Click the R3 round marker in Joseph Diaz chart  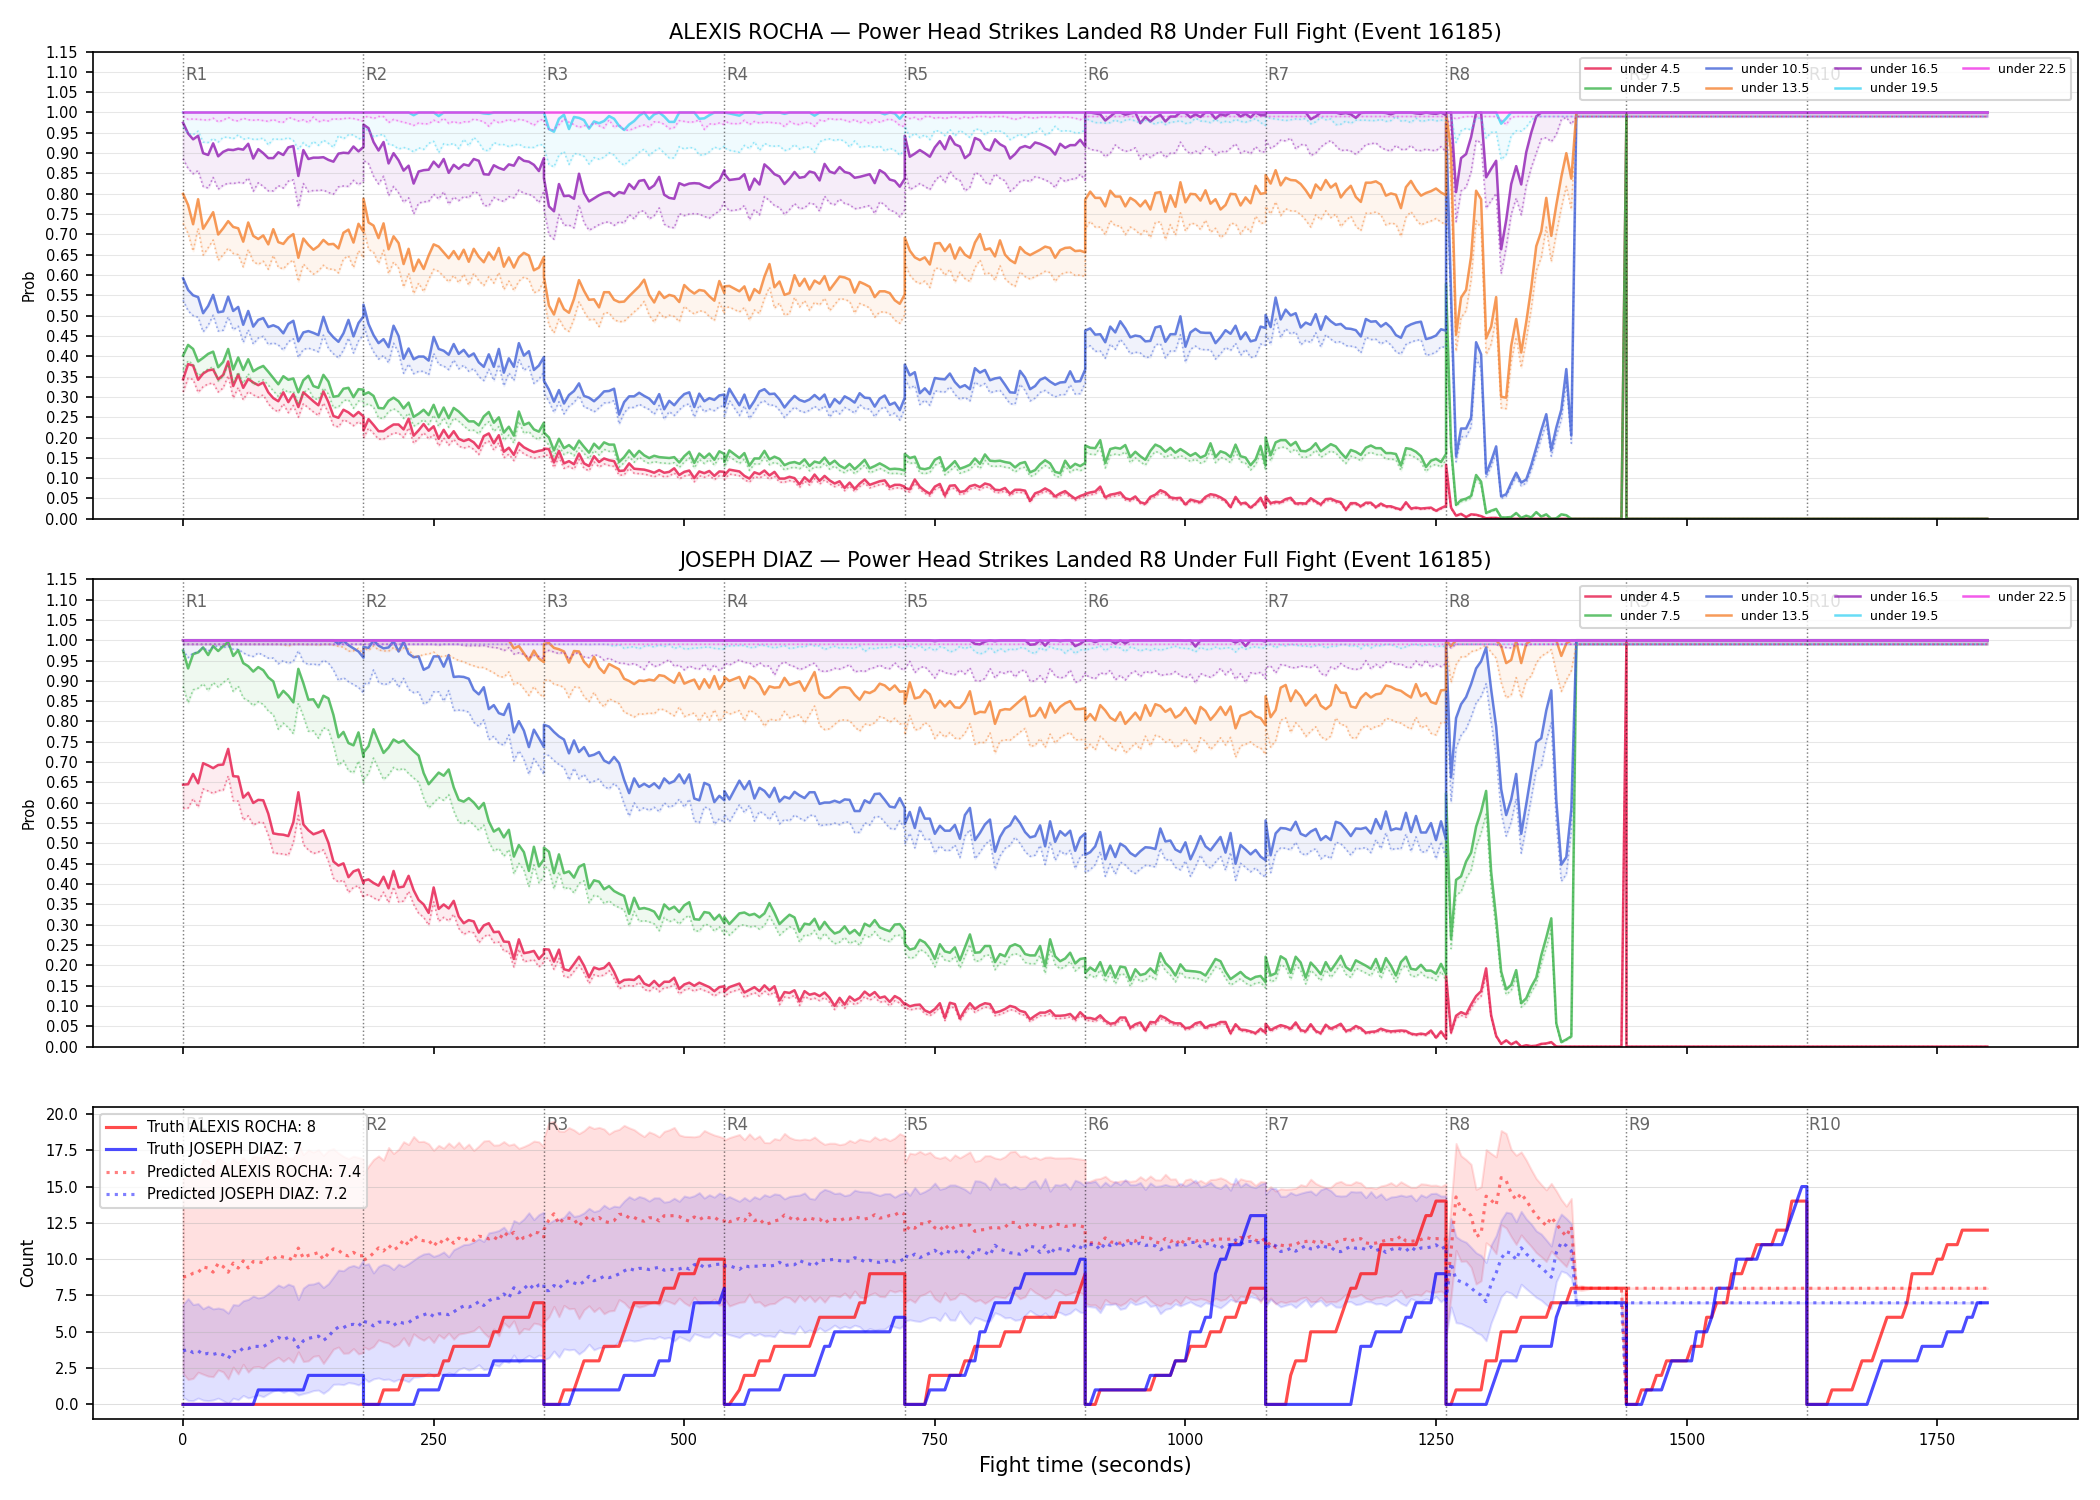(557, 601)
